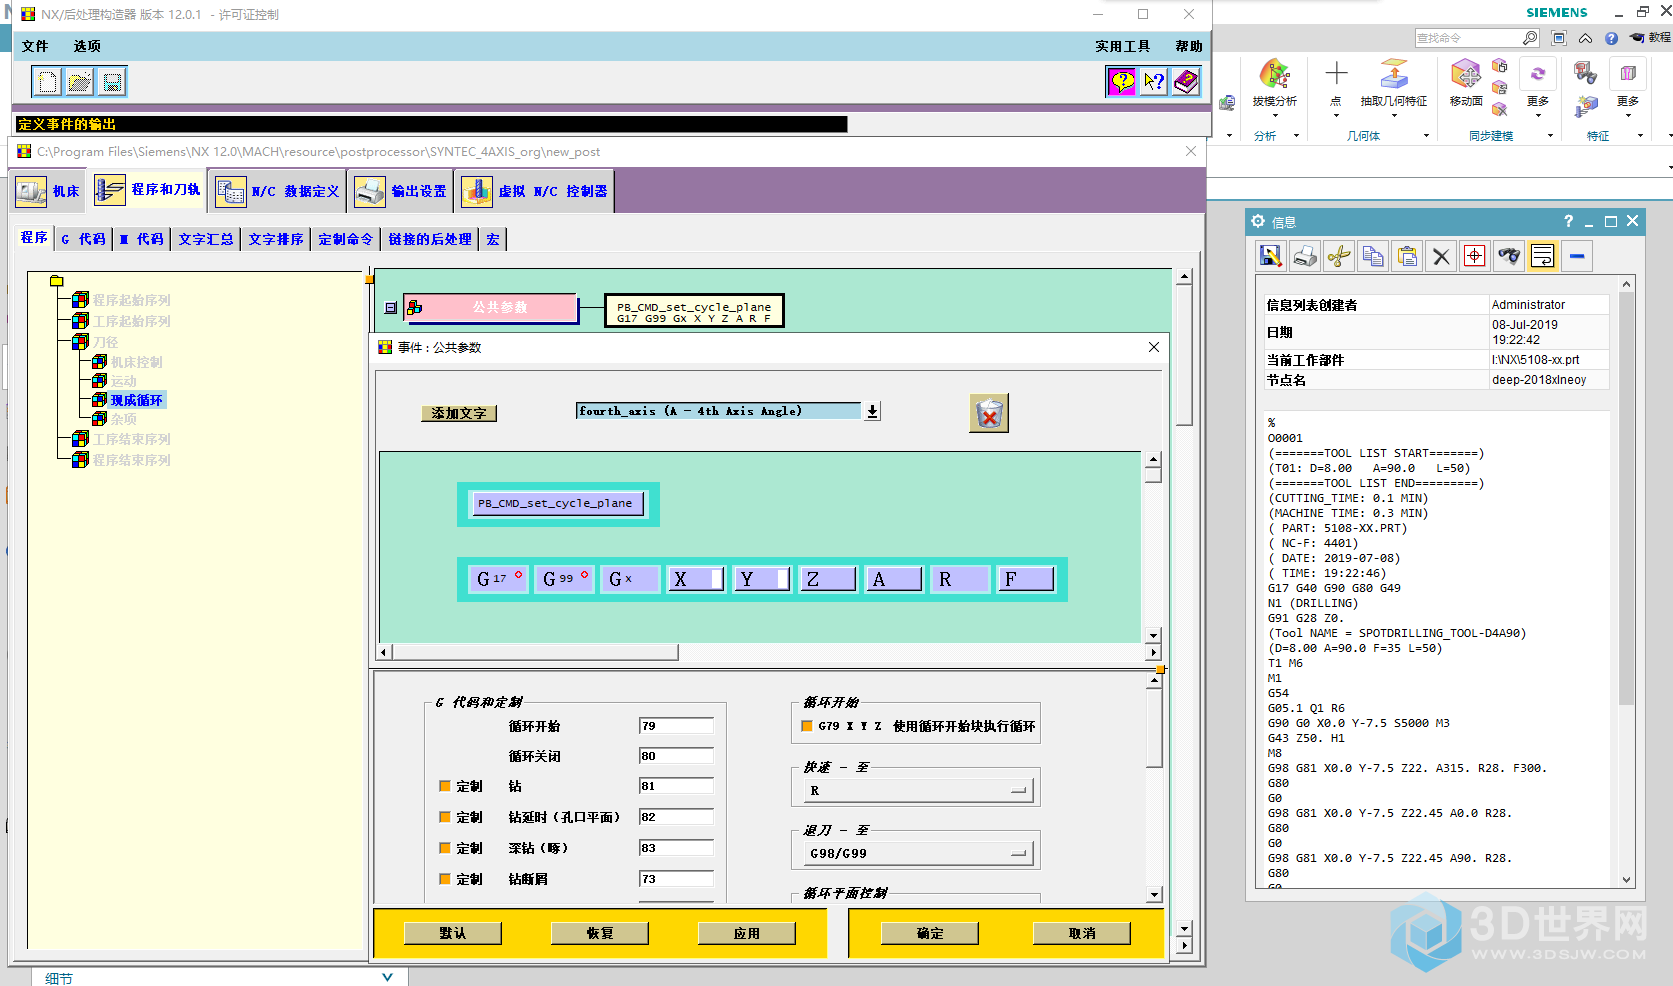Switch to the 输出设置 tab
This screenshot has height=986, width=1673.
401,191
